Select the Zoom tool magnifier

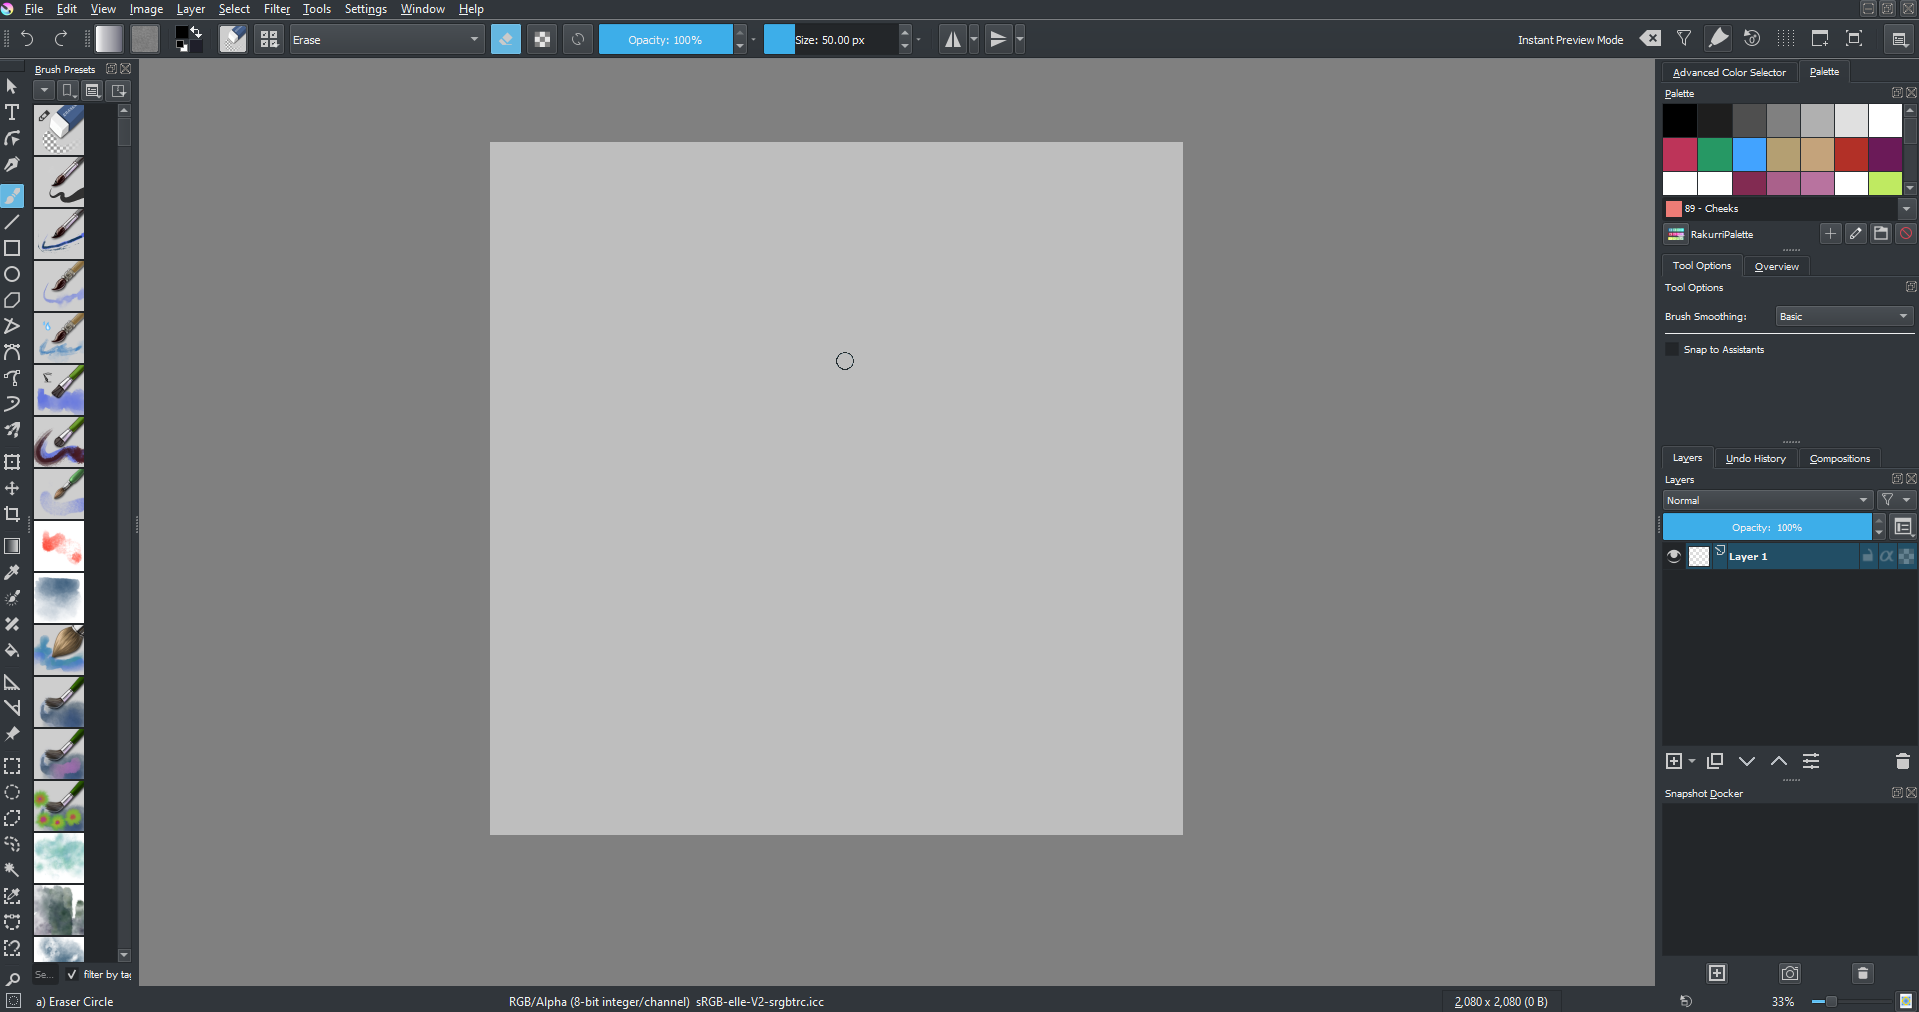(x=12, y=980)
